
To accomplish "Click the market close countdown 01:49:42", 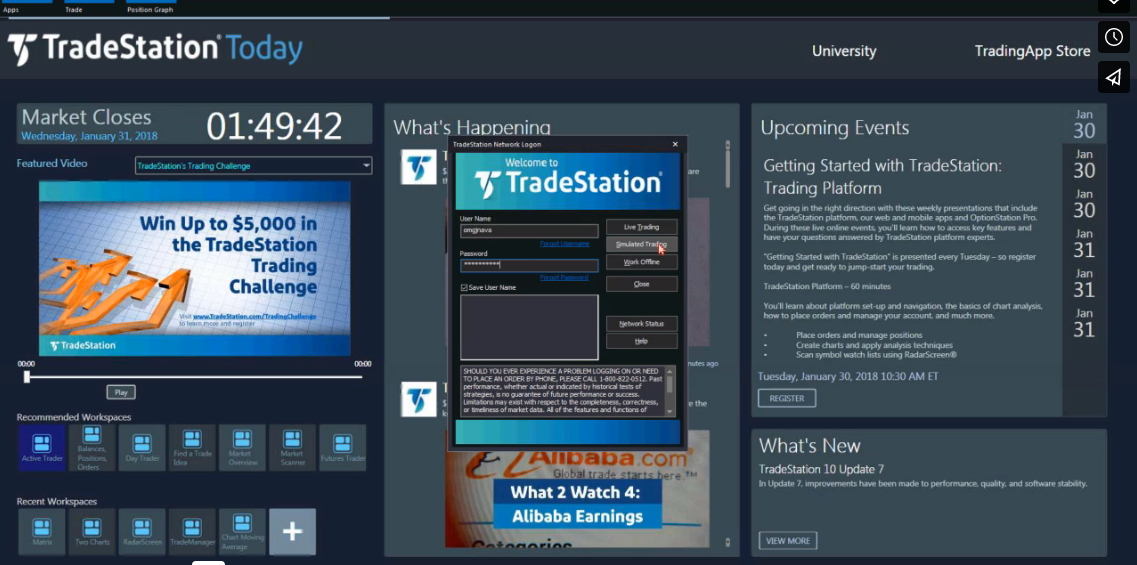I will click(274, 125).
